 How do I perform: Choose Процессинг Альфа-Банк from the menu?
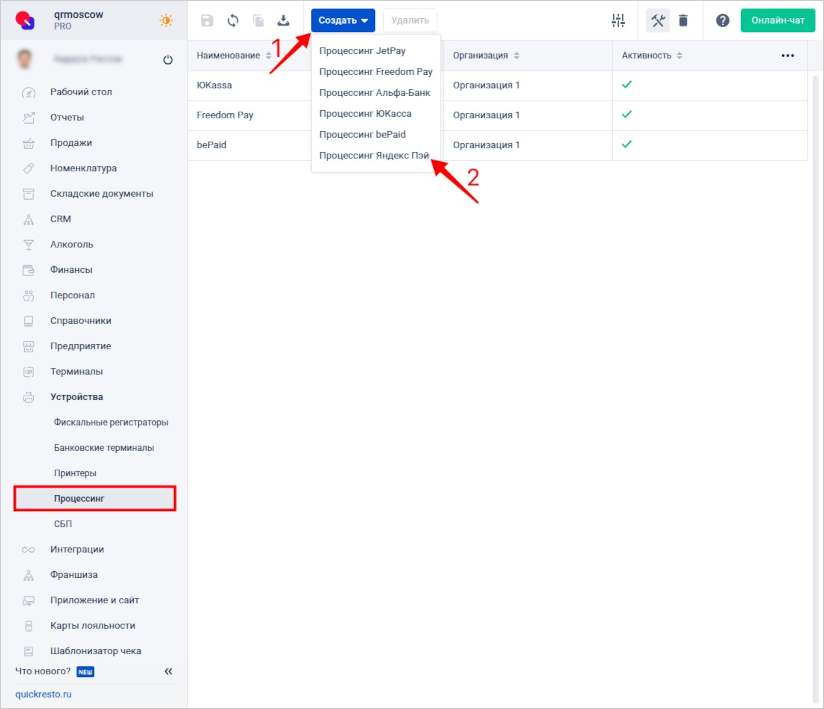pos(374,93)
